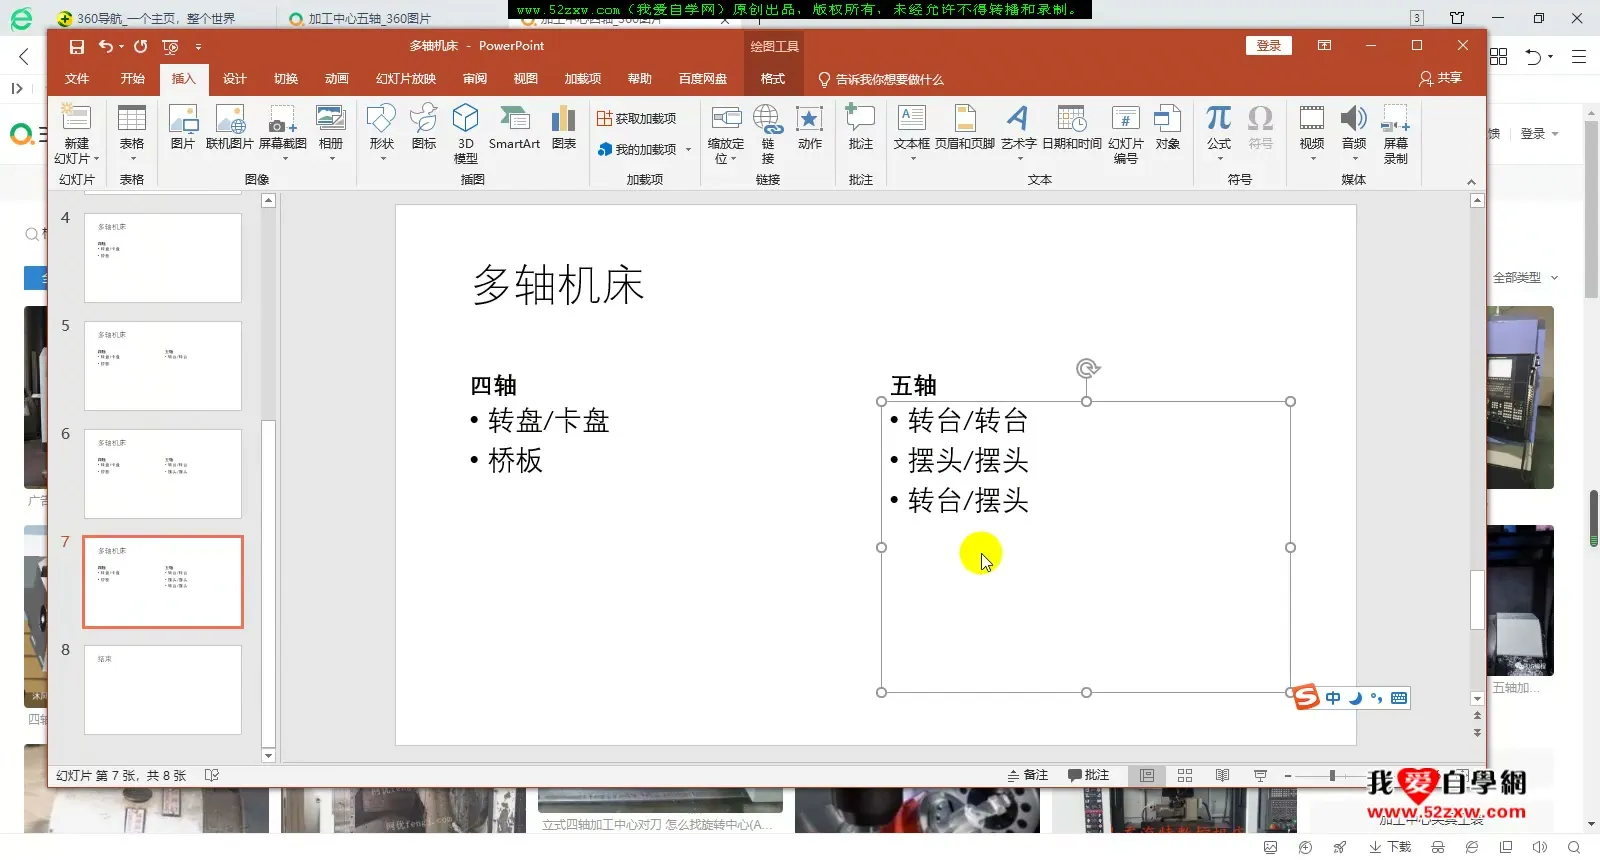Redo the last action in PowerPoint

click(x=141, y=46)
